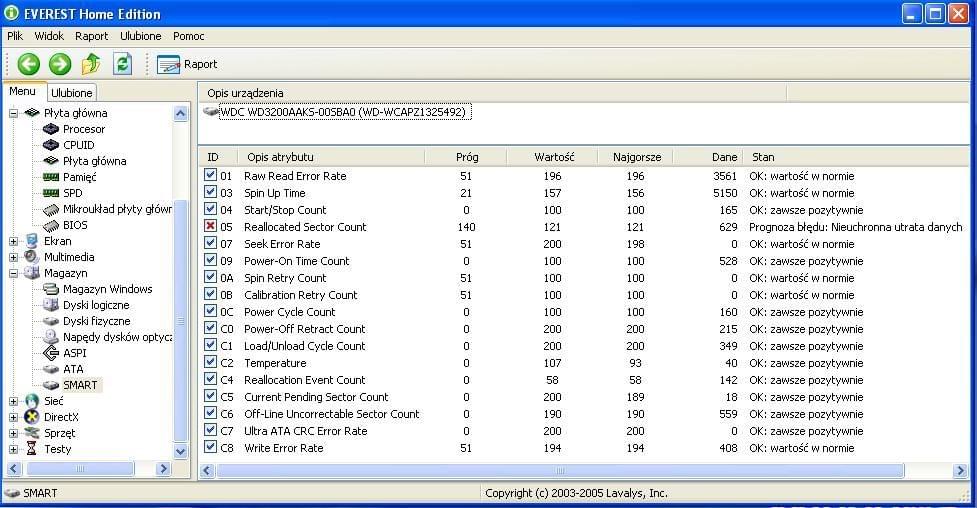The image size is (977, 508).
Task: Expand the DirectX tree node
Action: coord(13,417)
